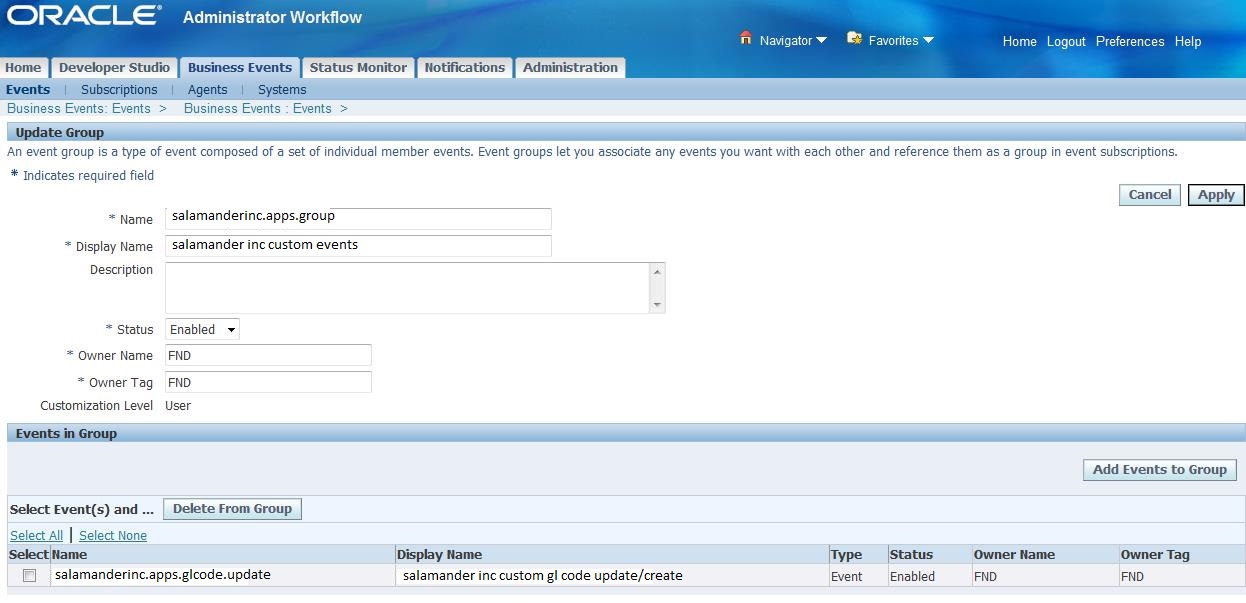
Task: Click the Display Name input field
Action: 358,245
